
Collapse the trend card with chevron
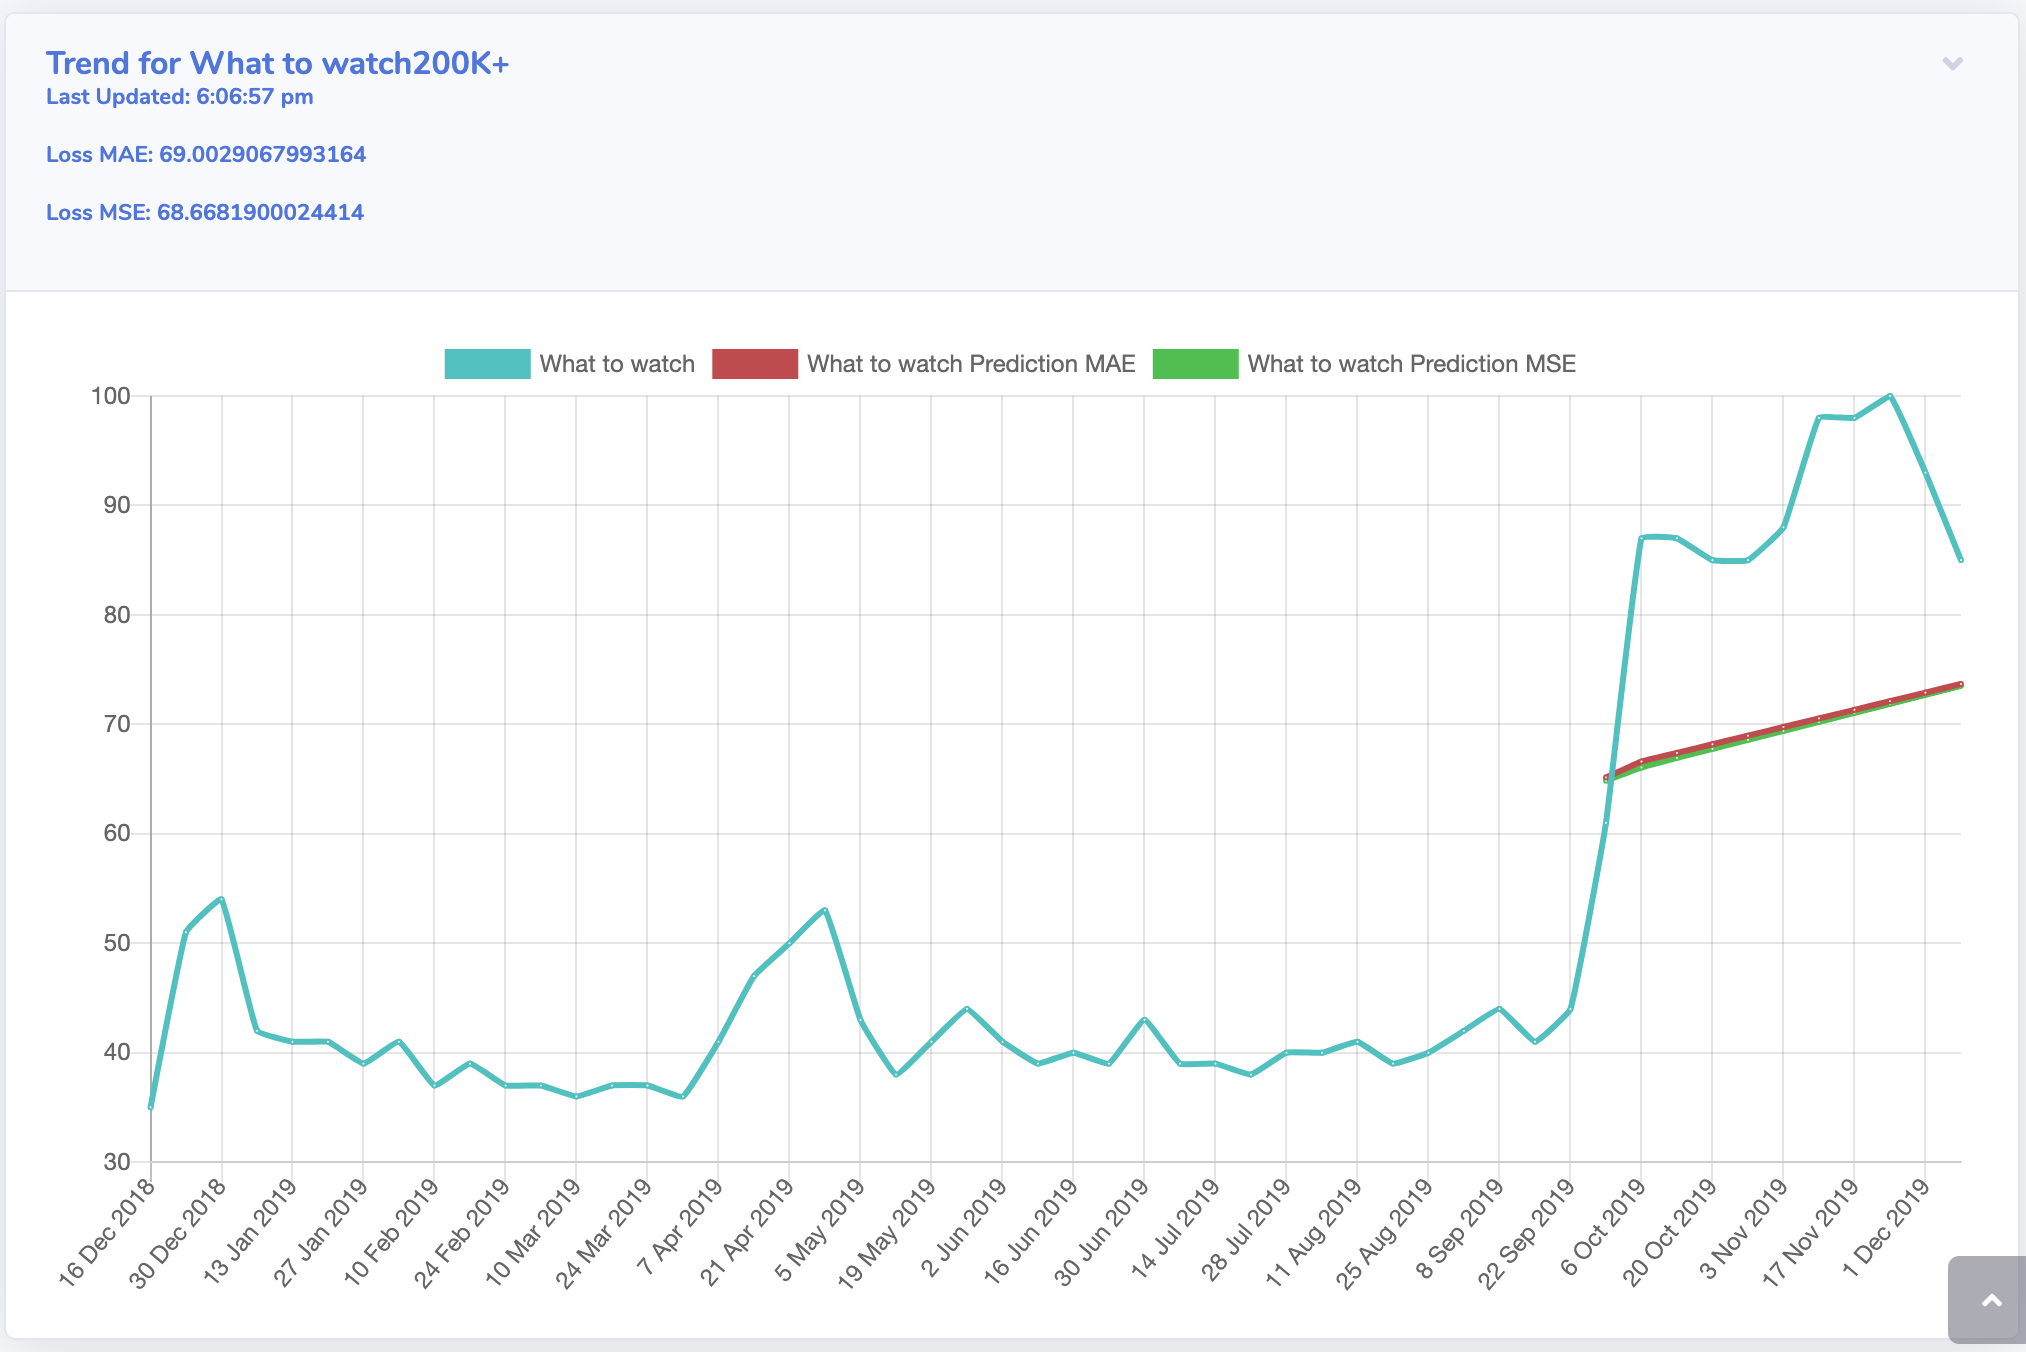click(x=1952, y=64)
